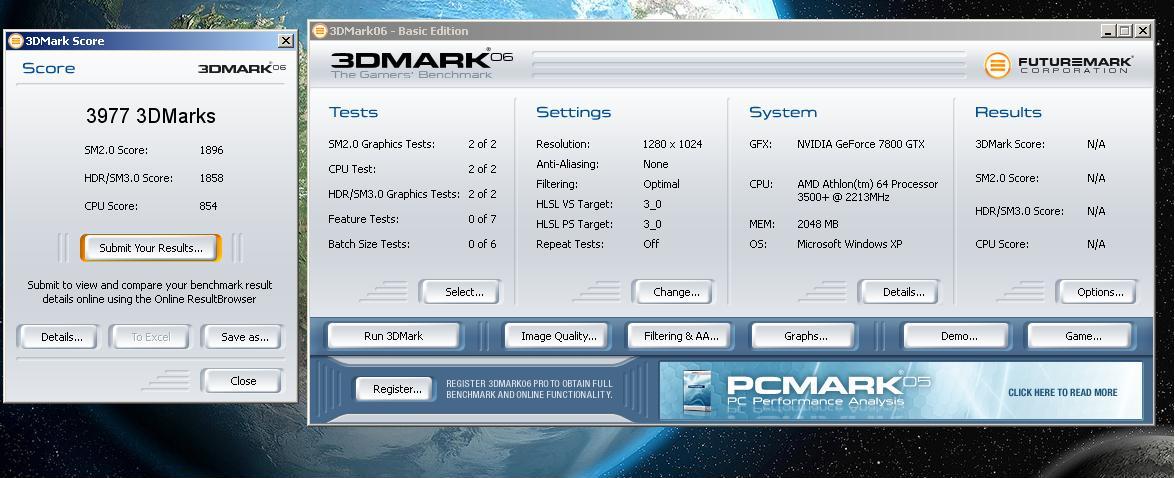Open the Filtering & AA... tool
The height and width of the screenshot is (478, 1175).
pyautogui.click(x=681, y=336)
